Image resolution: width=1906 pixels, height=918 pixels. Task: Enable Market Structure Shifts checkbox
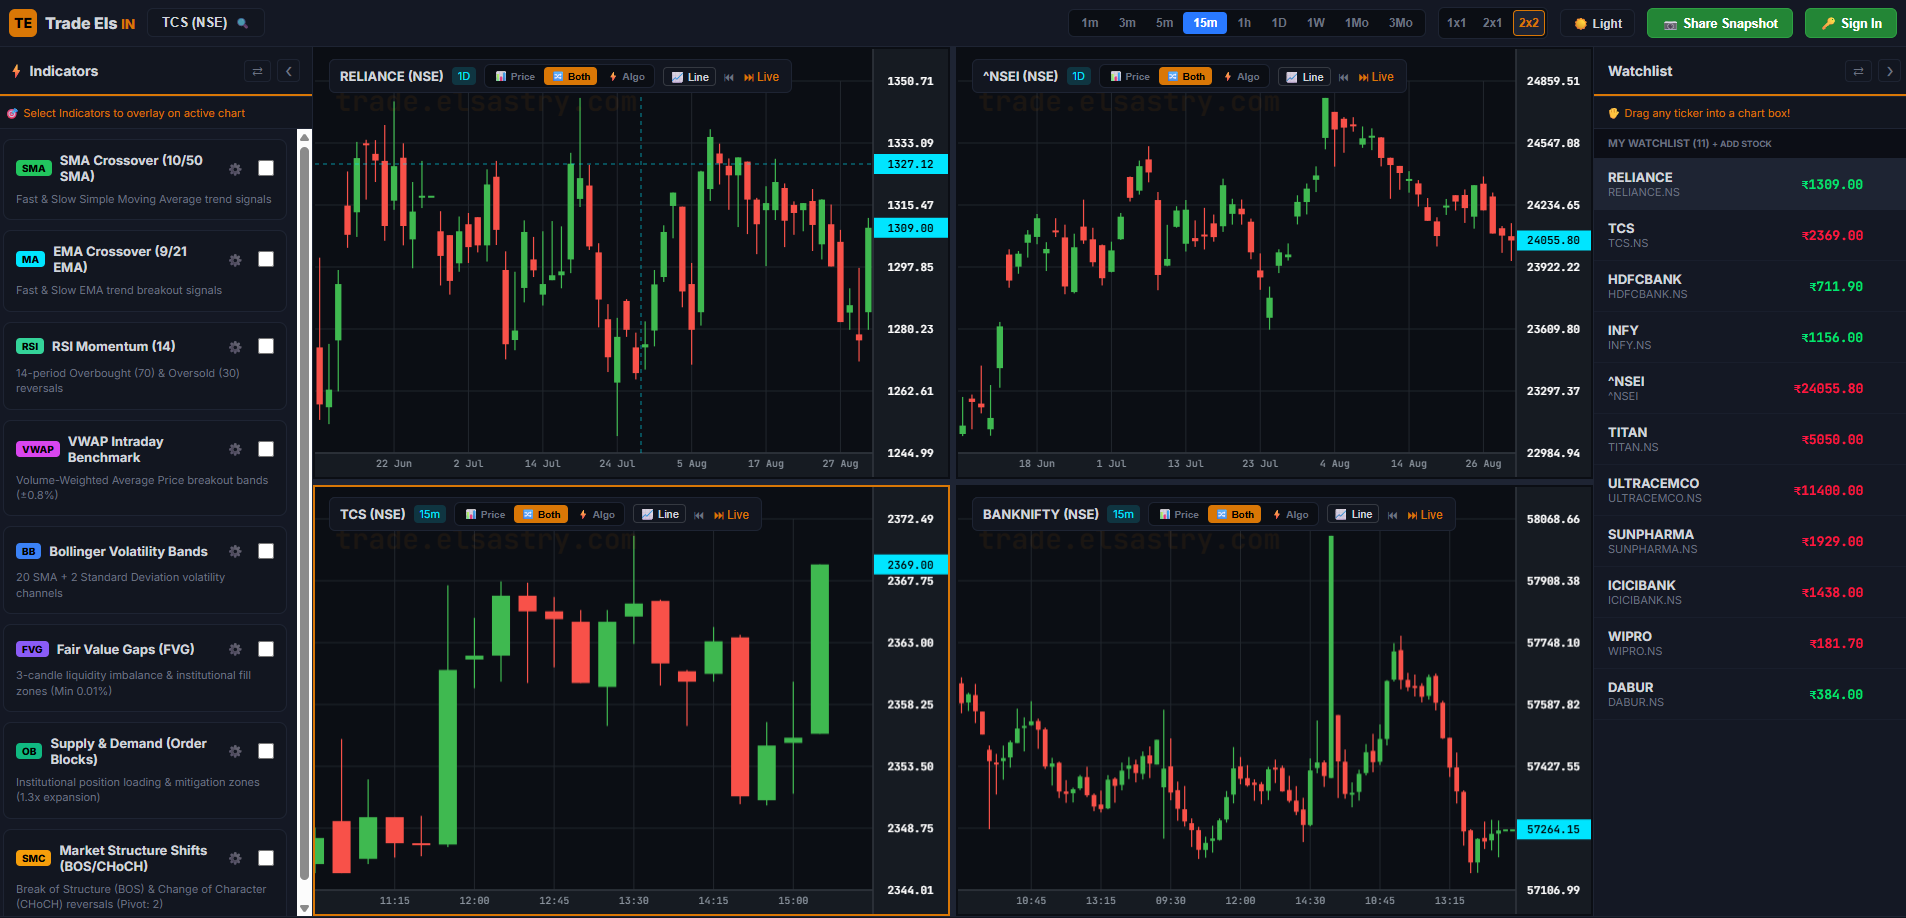coord(266,858)
